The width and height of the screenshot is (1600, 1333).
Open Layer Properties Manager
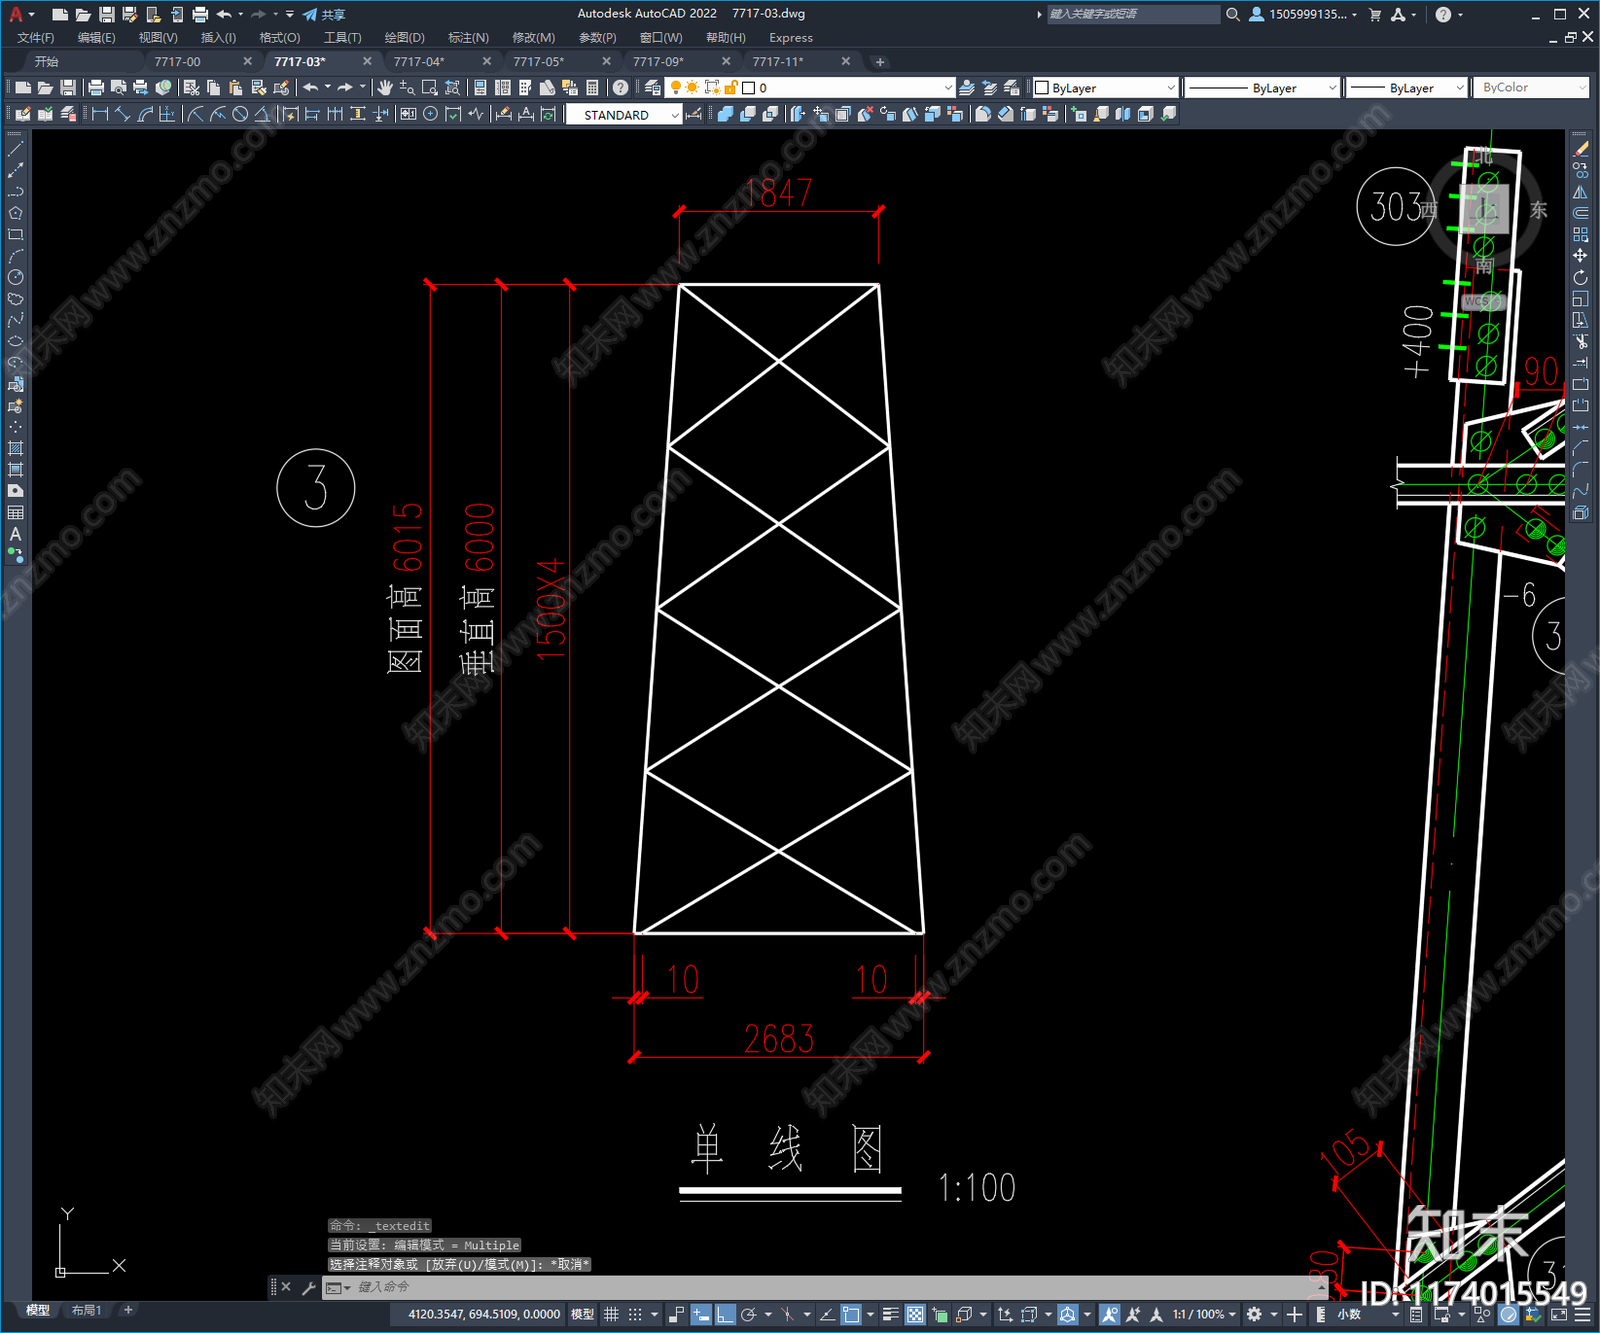pyautogui.click(x=653, y=88)
